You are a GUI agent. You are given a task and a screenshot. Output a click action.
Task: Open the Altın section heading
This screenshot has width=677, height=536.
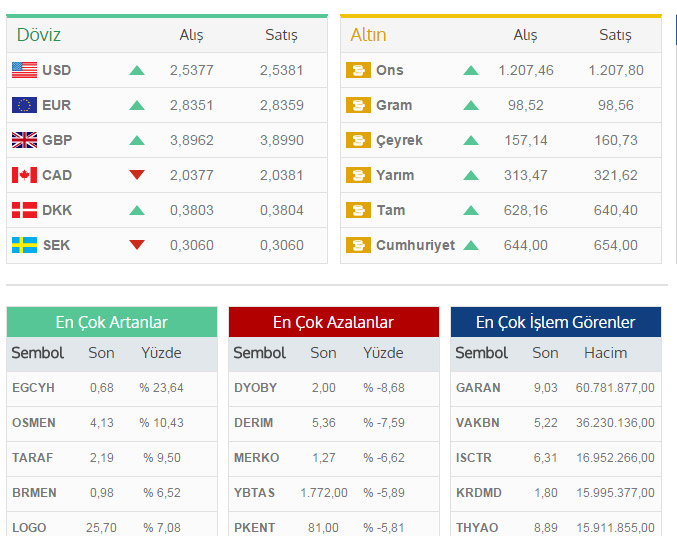tap(368, 35)
